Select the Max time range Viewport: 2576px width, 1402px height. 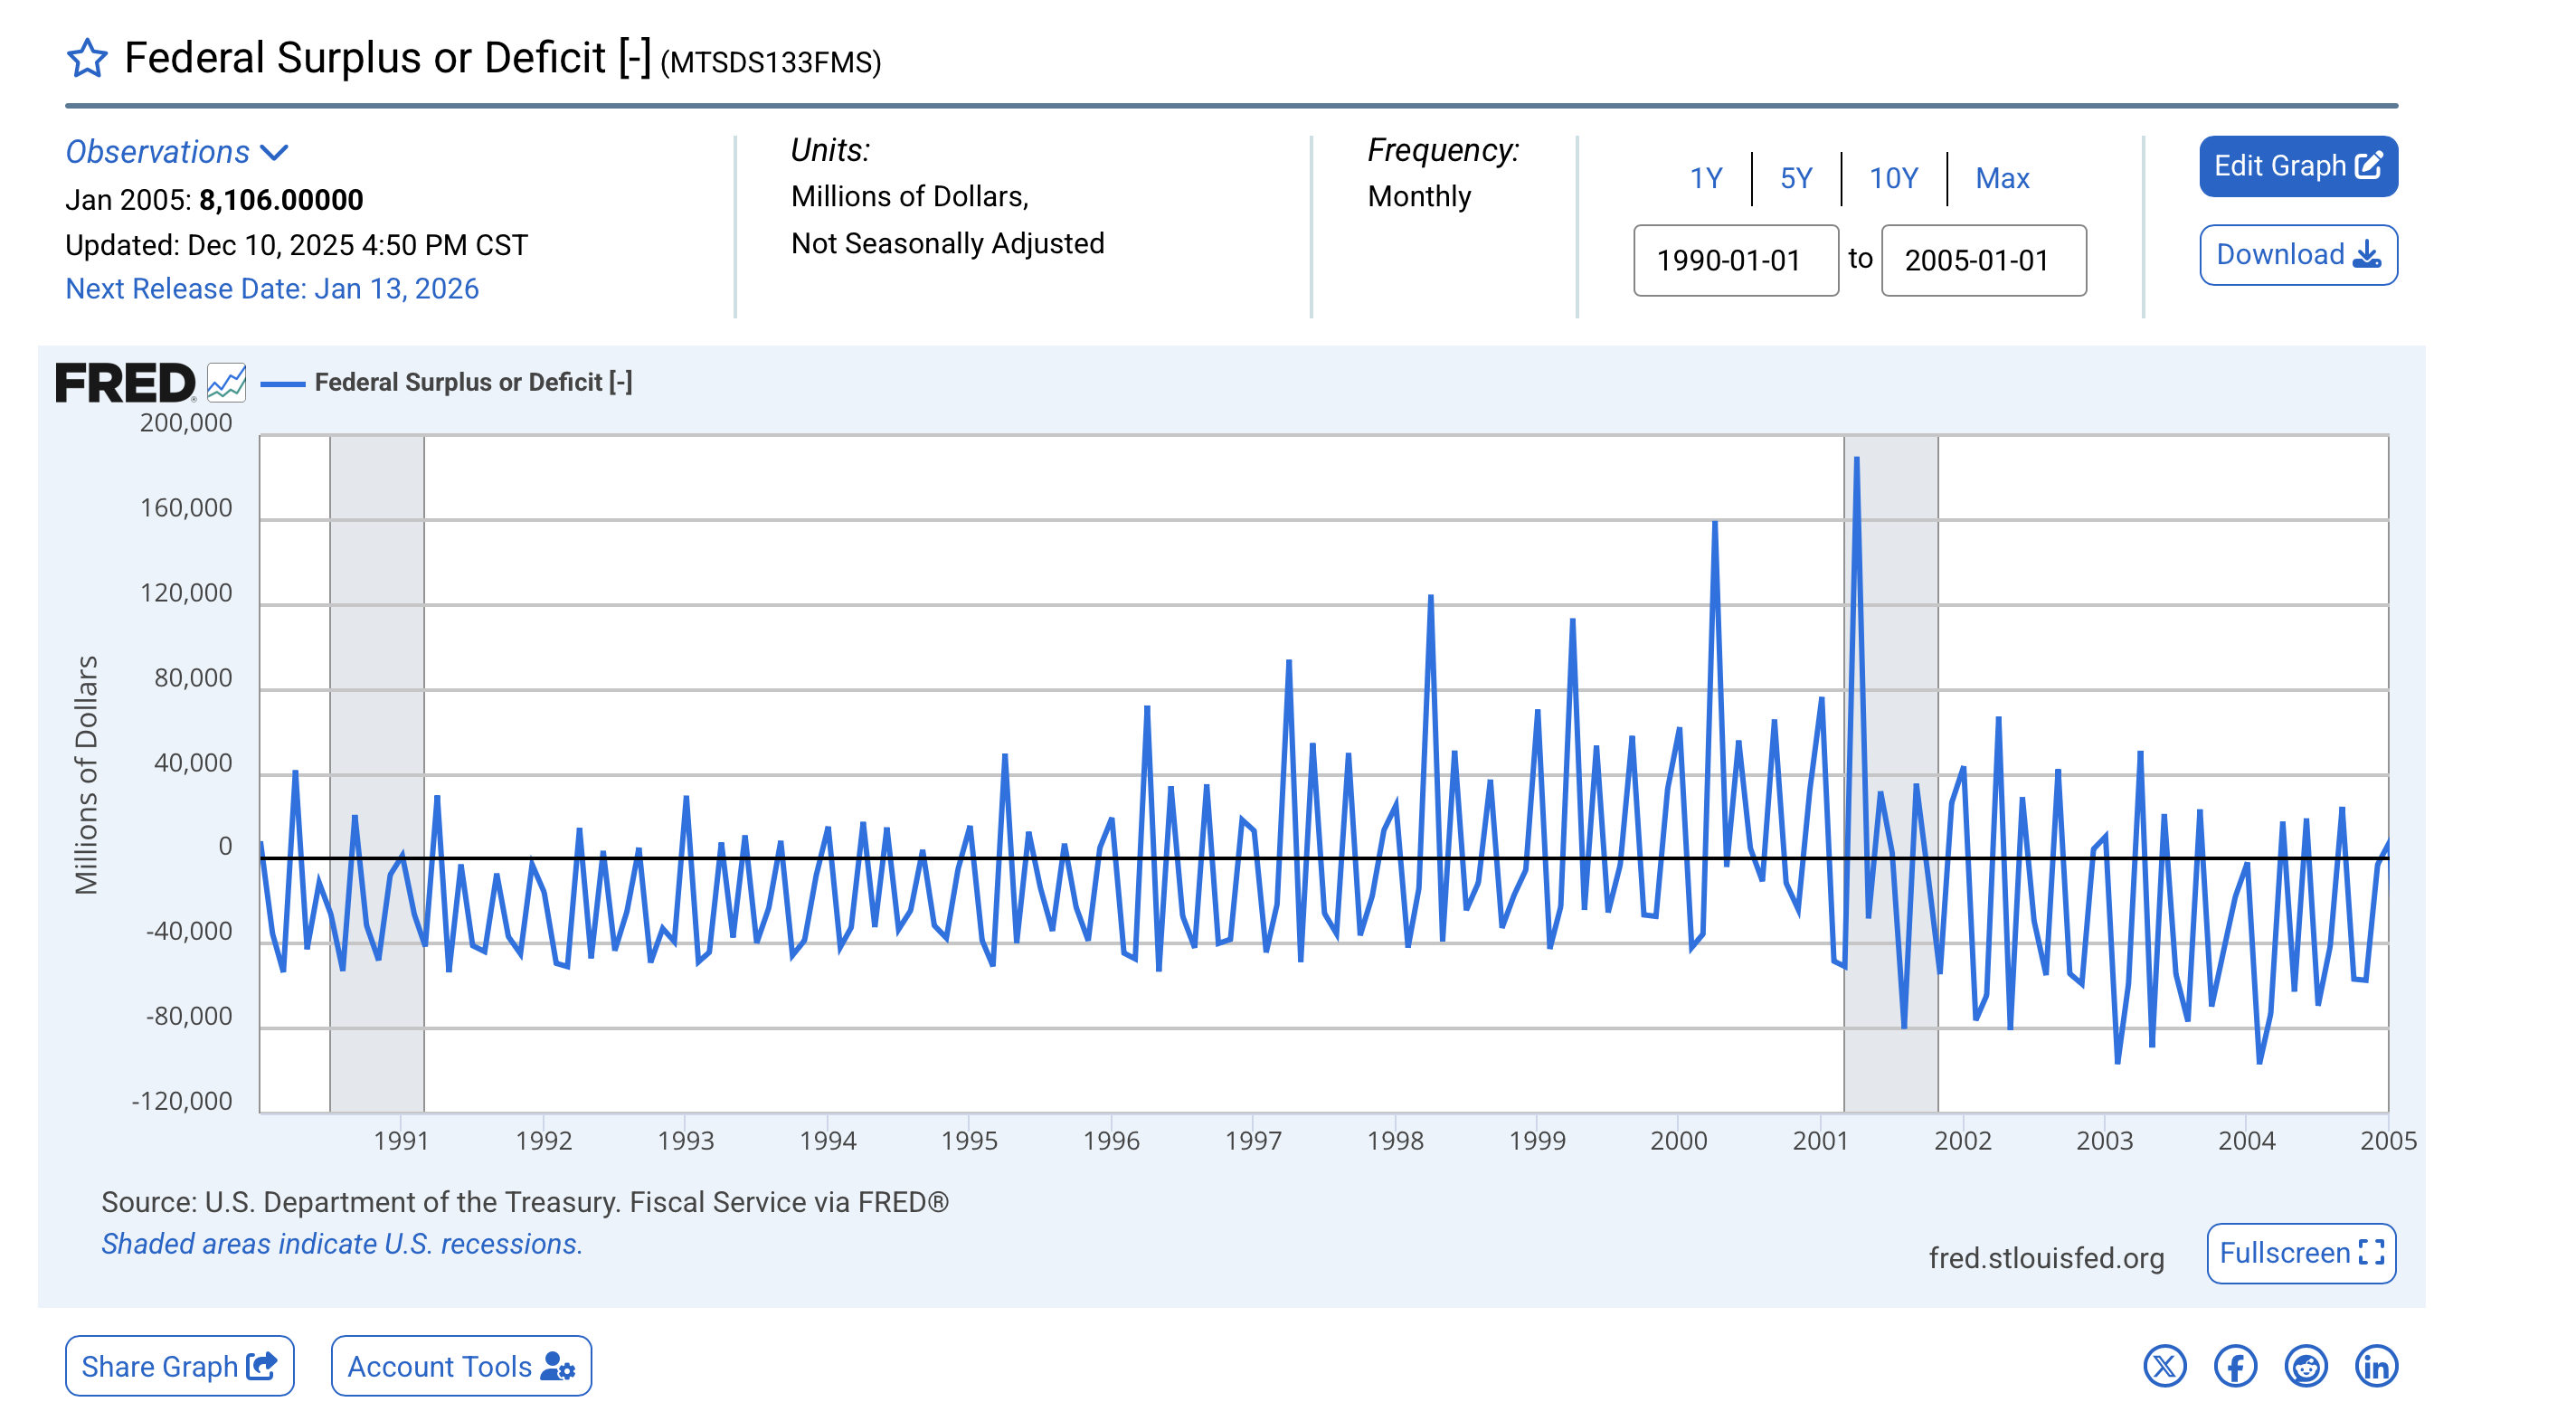pos(2002,178)
